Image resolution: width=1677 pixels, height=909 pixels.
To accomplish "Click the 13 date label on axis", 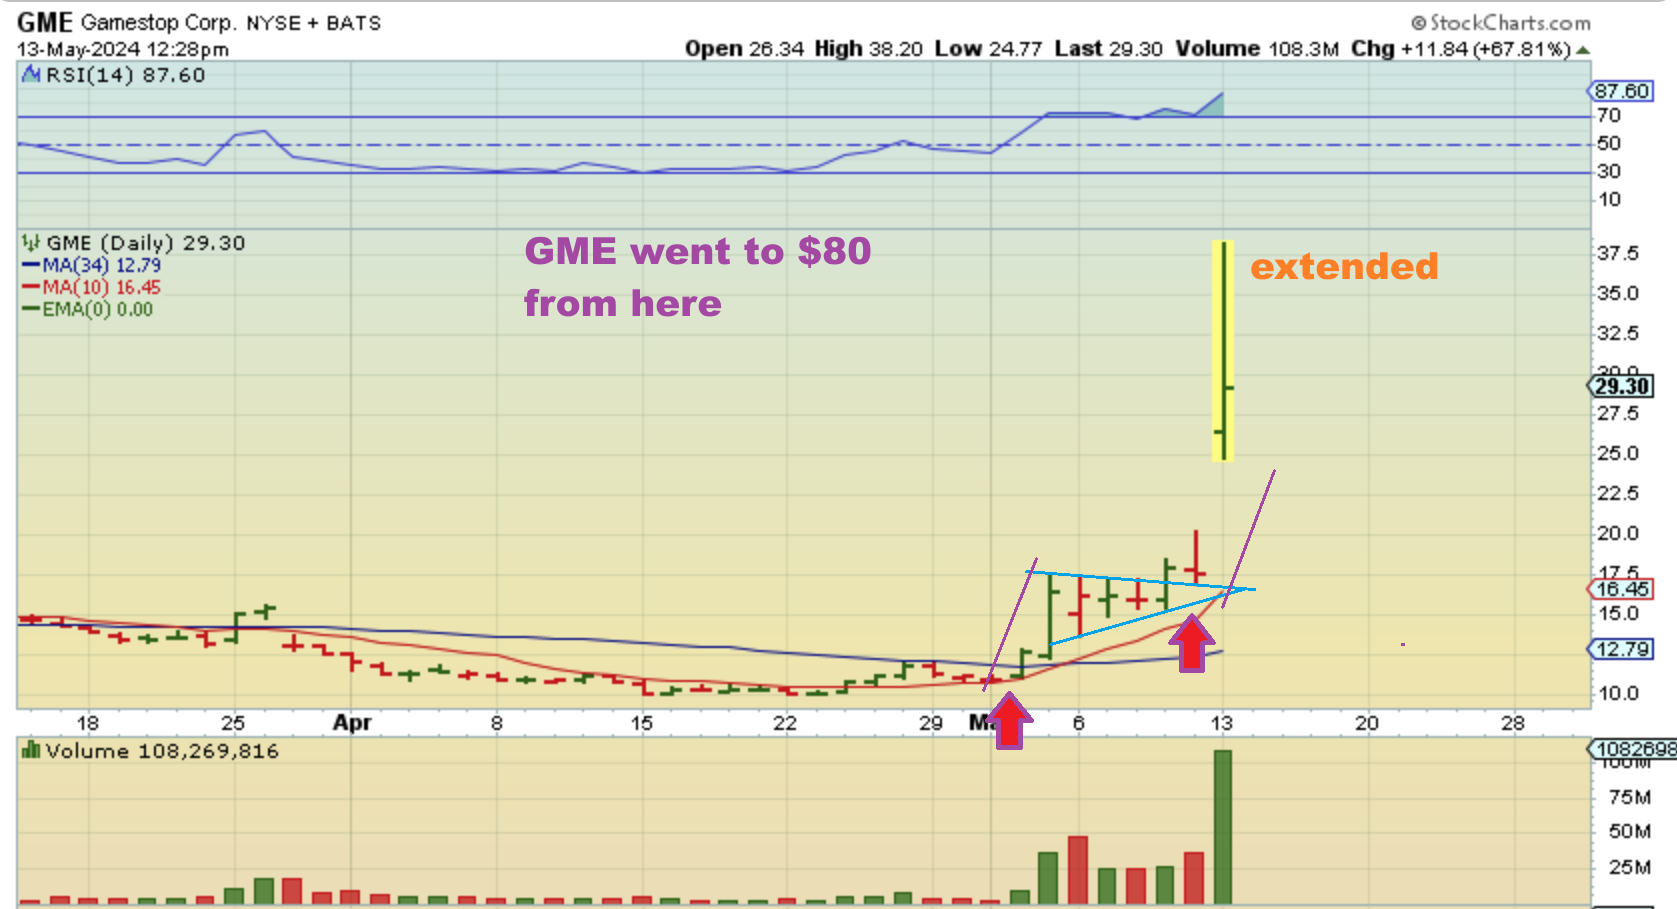I will click(1222, 722).
